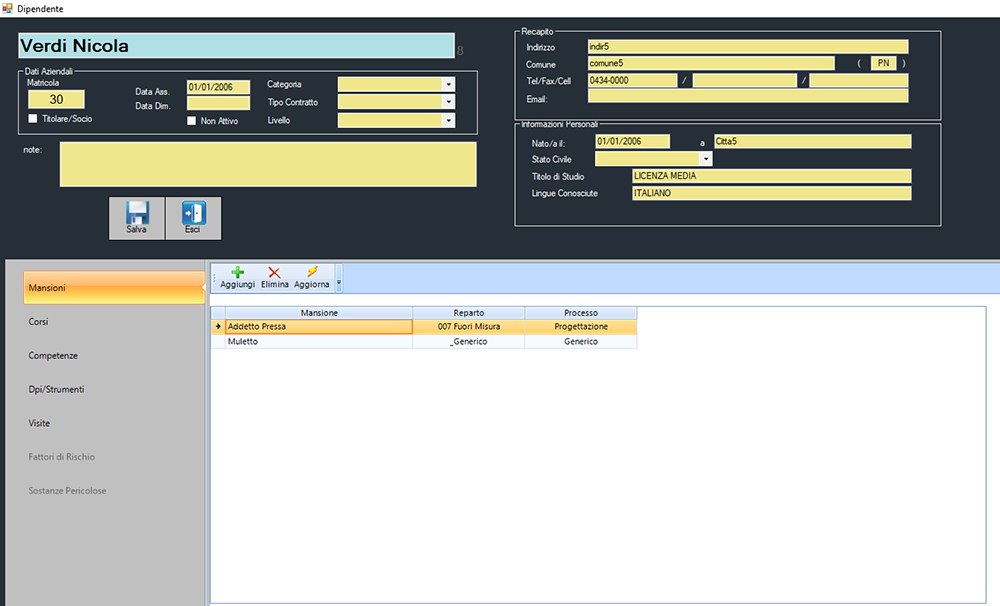Expand the Stato Civile dropdown
The width and height of the screenshot is (1000, 606).
pyautogui.click(x=705, y=159)
